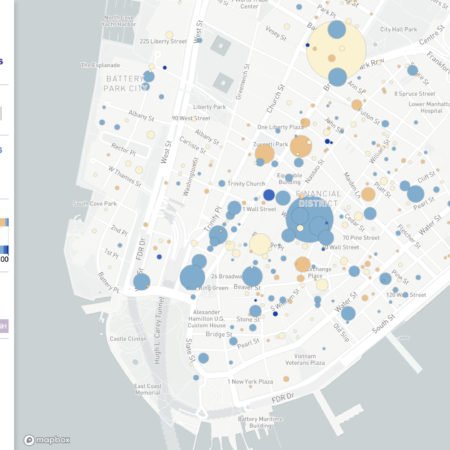Select the blue bubble near 8 Spruce Street
The height and width of the screenshot is (450, 450).
click(x=412, y=70)
